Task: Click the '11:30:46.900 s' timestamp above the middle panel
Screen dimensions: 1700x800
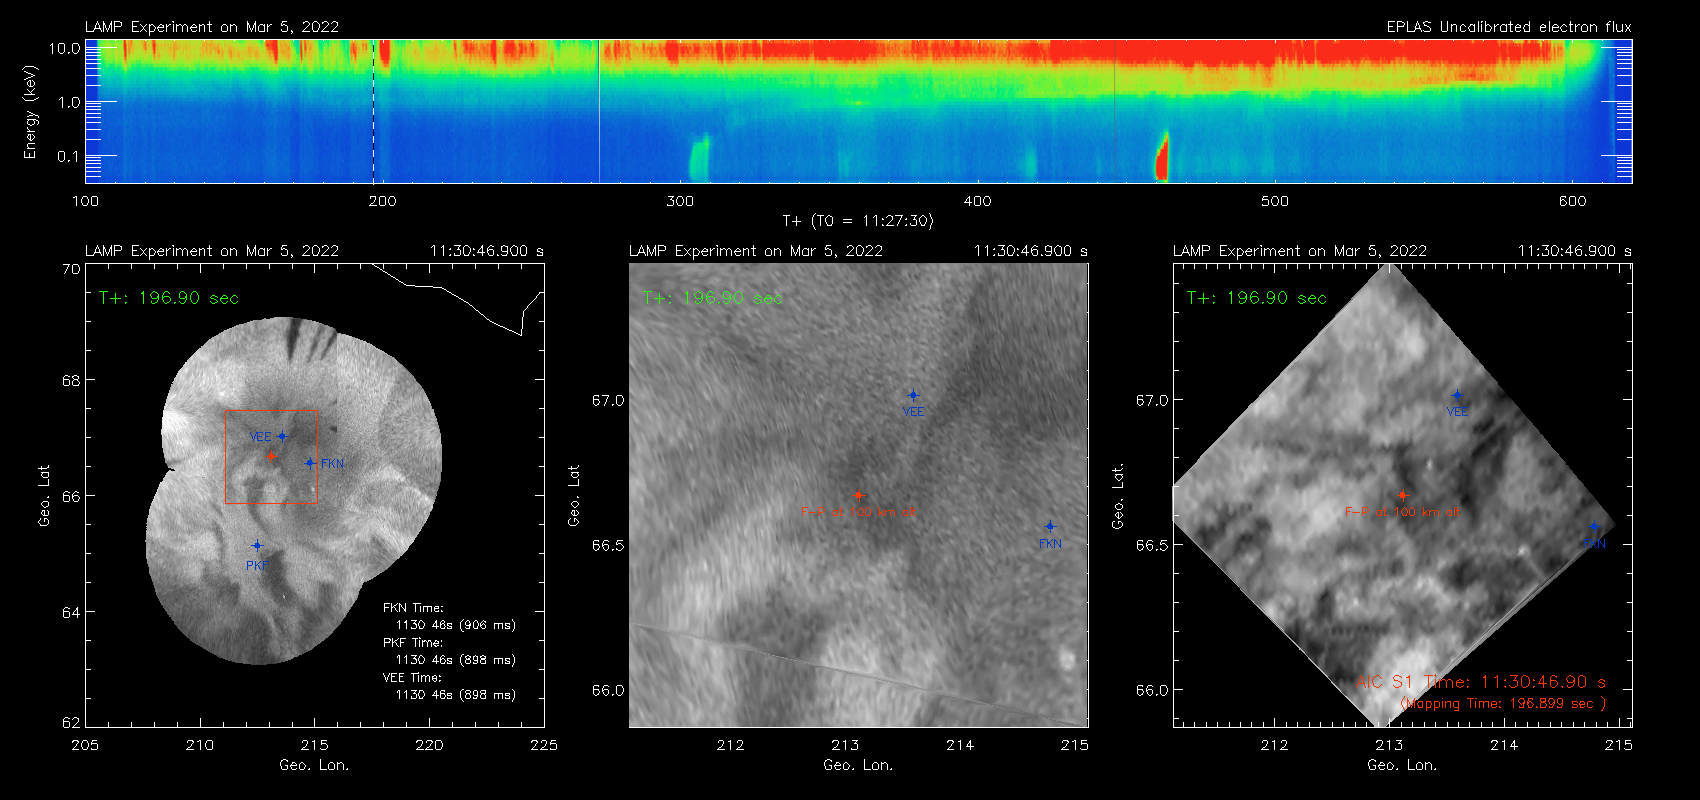Action: [x=1031, y=251]
